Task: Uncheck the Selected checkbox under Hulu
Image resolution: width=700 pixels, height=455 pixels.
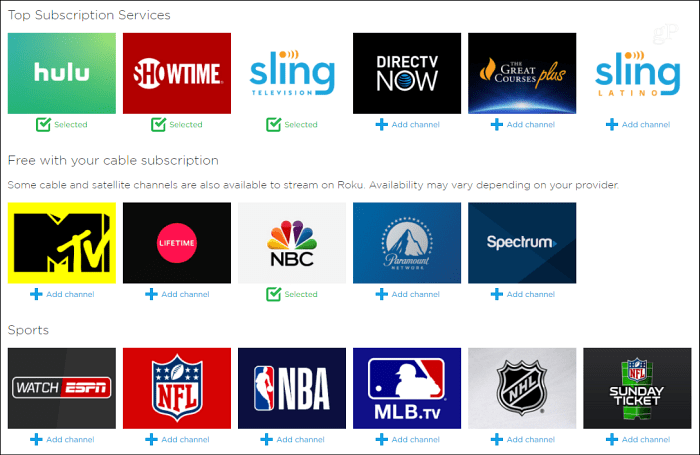Action: (x=43, y=125)
